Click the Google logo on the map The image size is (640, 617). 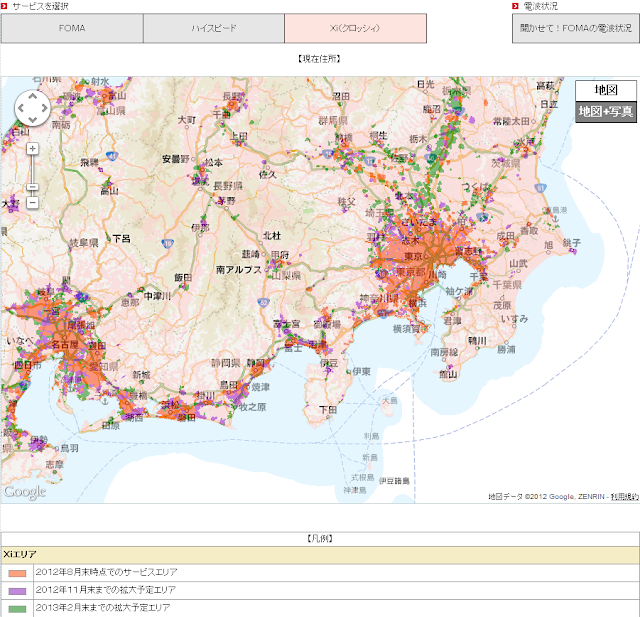25,492
